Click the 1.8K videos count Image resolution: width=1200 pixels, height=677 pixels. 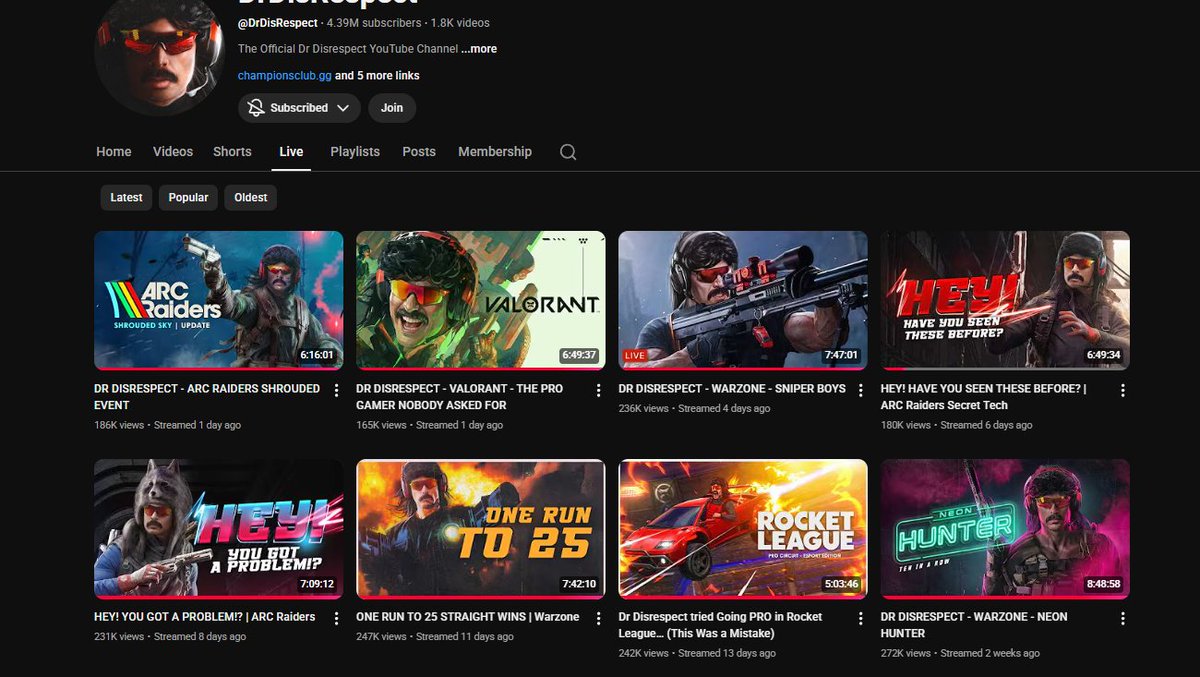point(461,22)
